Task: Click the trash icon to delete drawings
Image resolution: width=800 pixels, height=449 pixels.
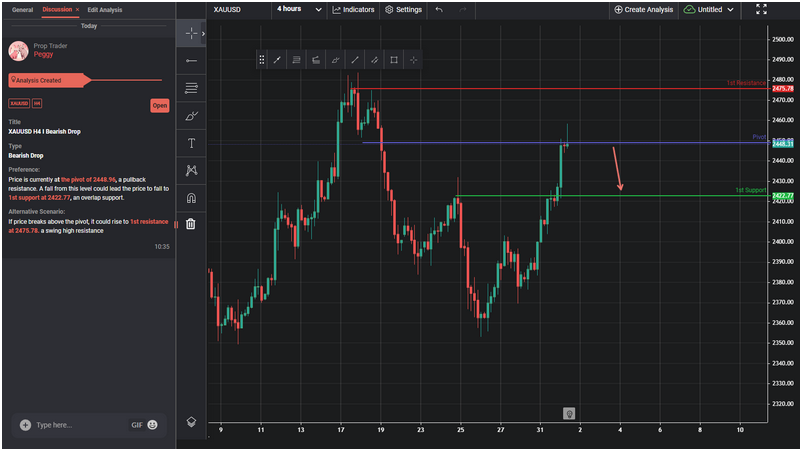Action: (x=191, y=224)
